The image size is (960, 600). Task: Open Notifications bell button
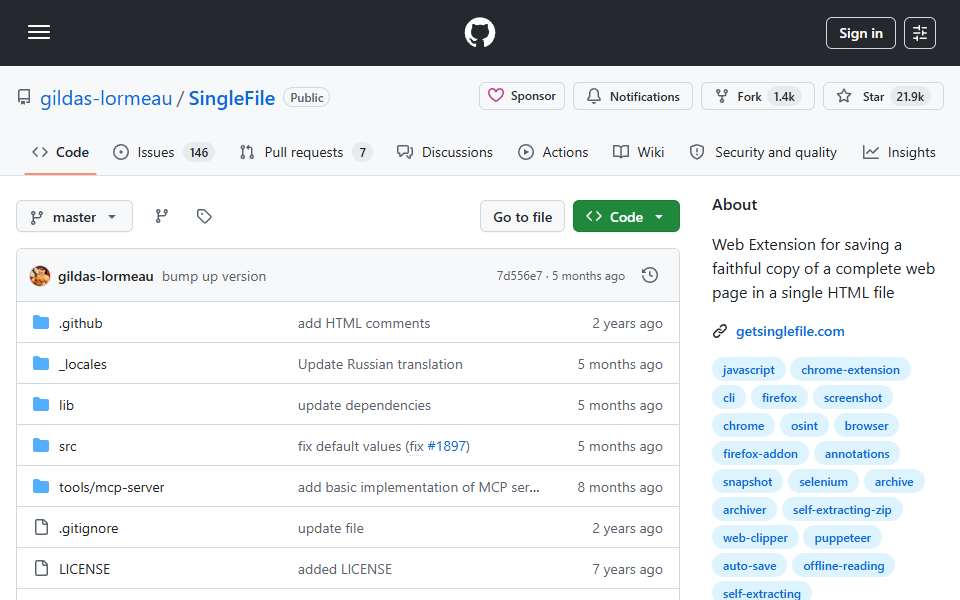pos(632,96)
